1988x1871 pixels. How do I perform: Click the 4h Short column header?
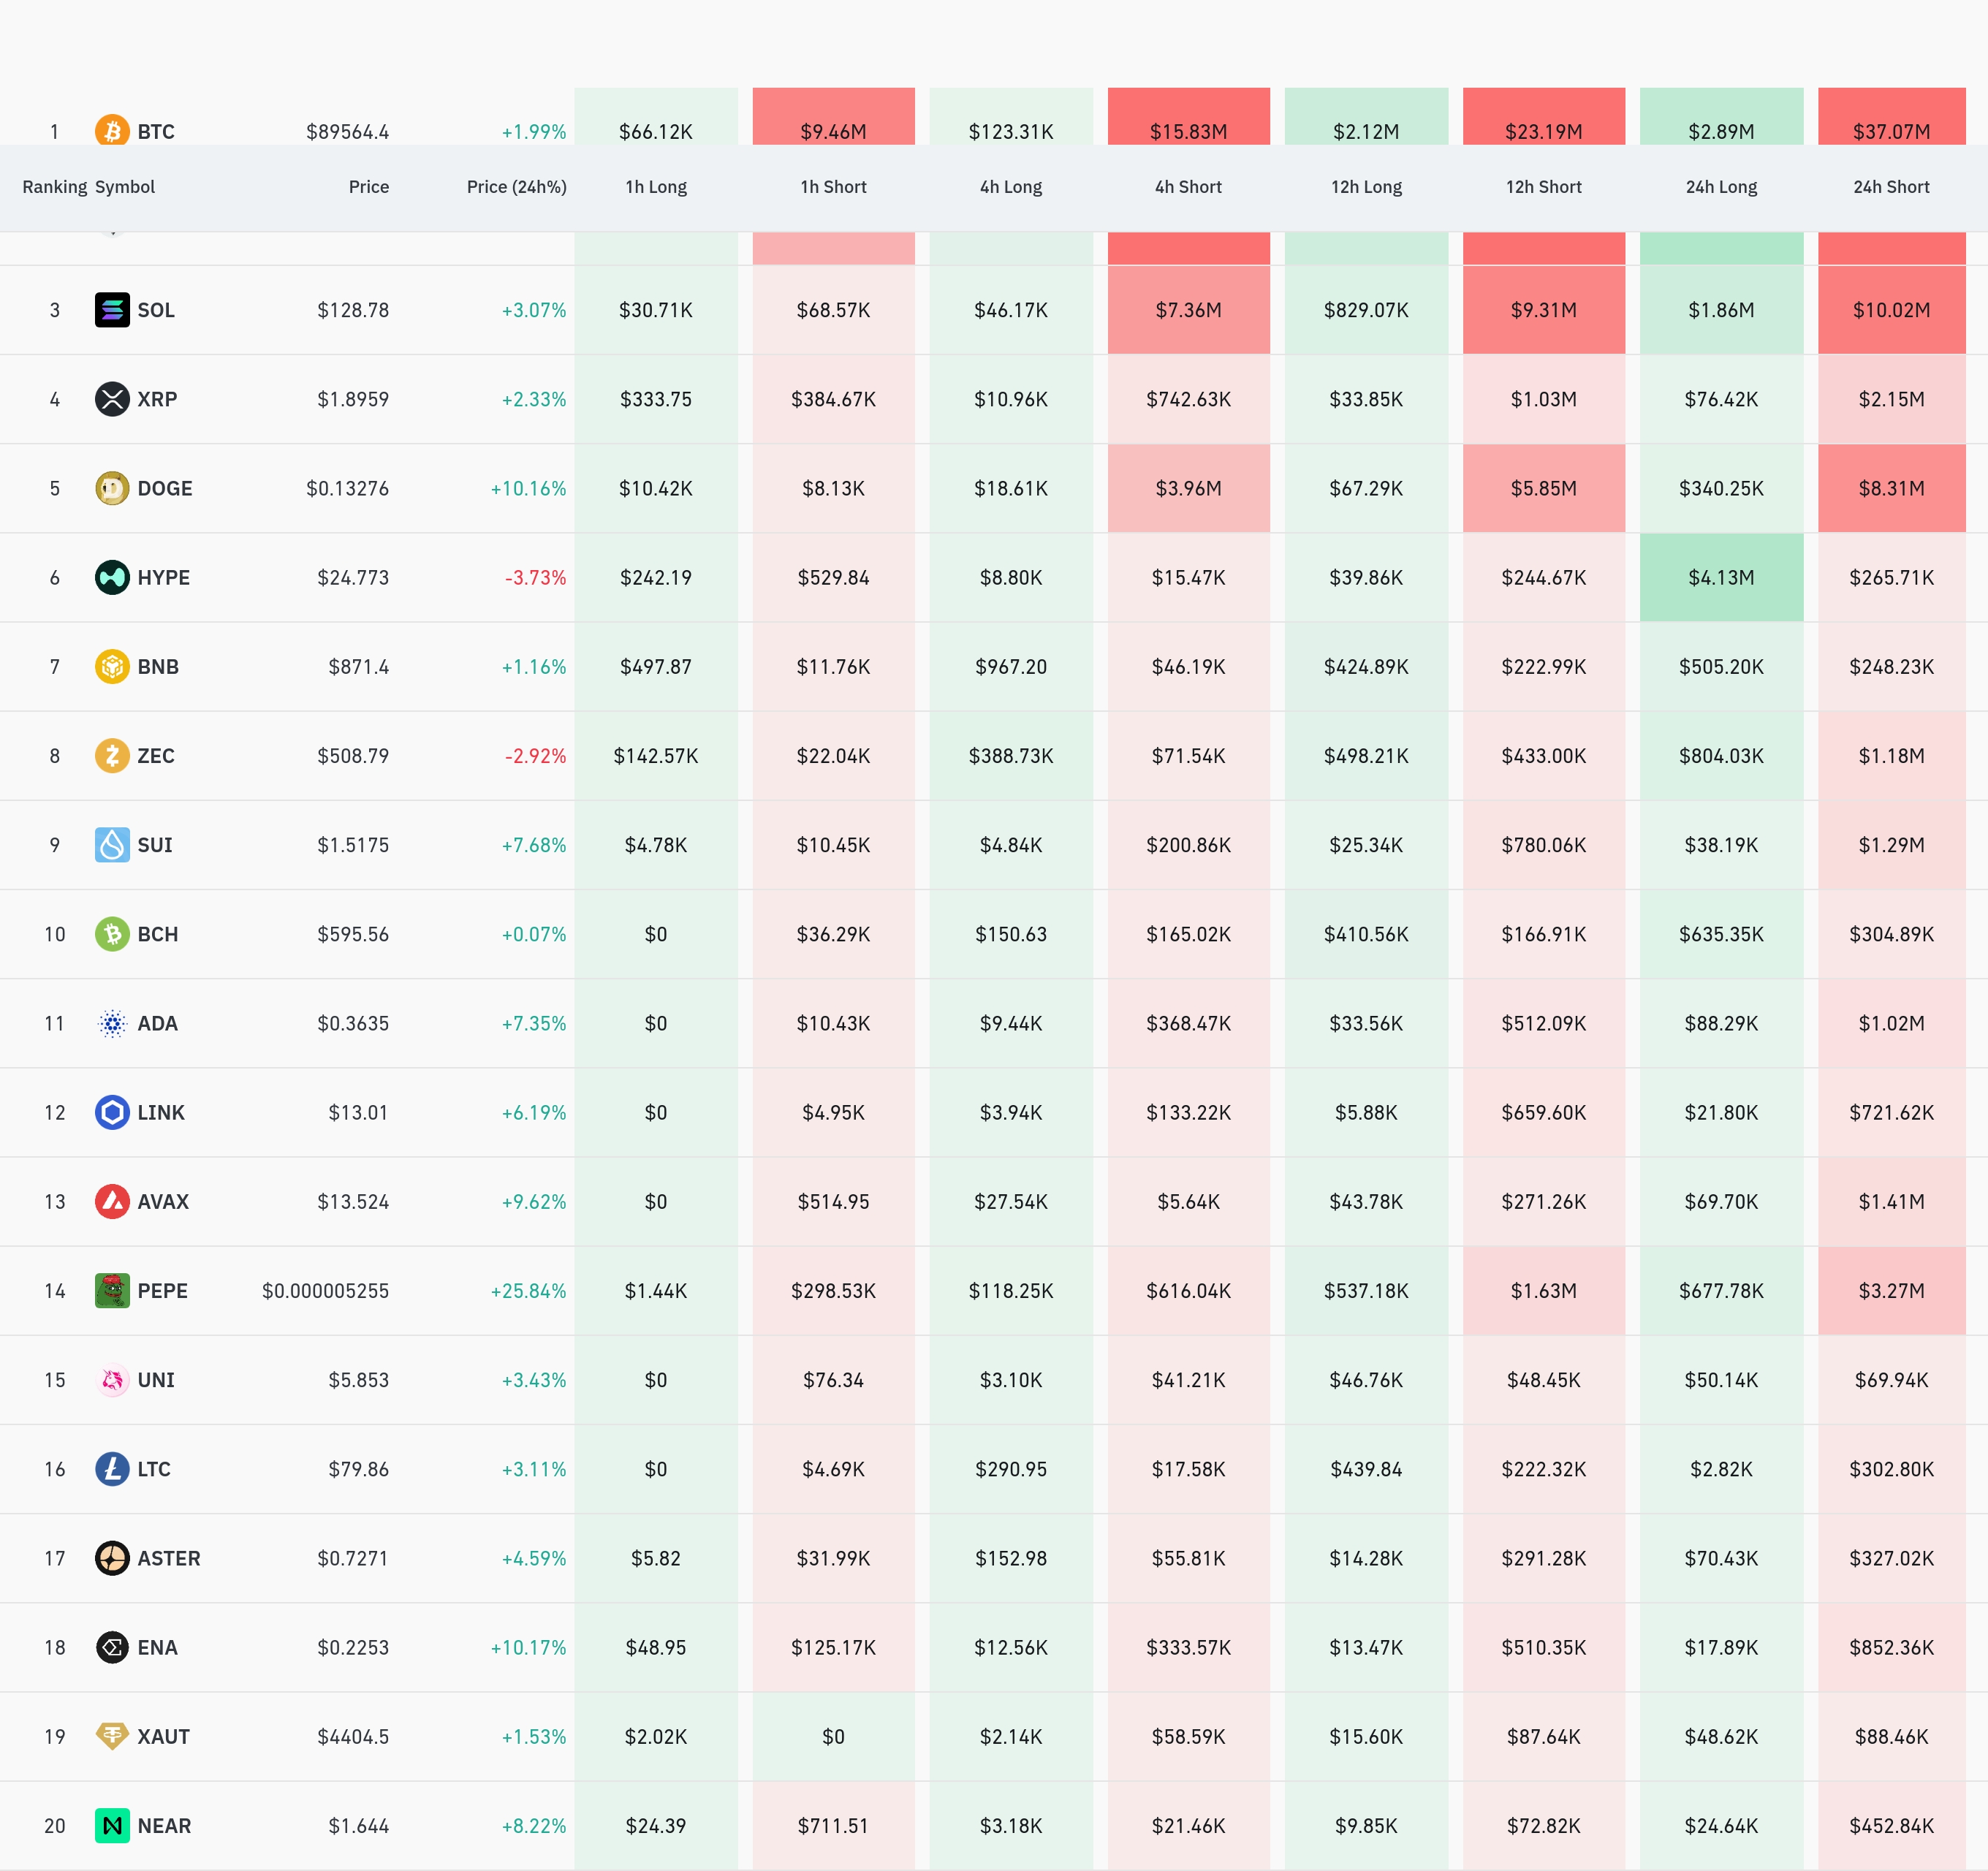(x=1188, y=187)
